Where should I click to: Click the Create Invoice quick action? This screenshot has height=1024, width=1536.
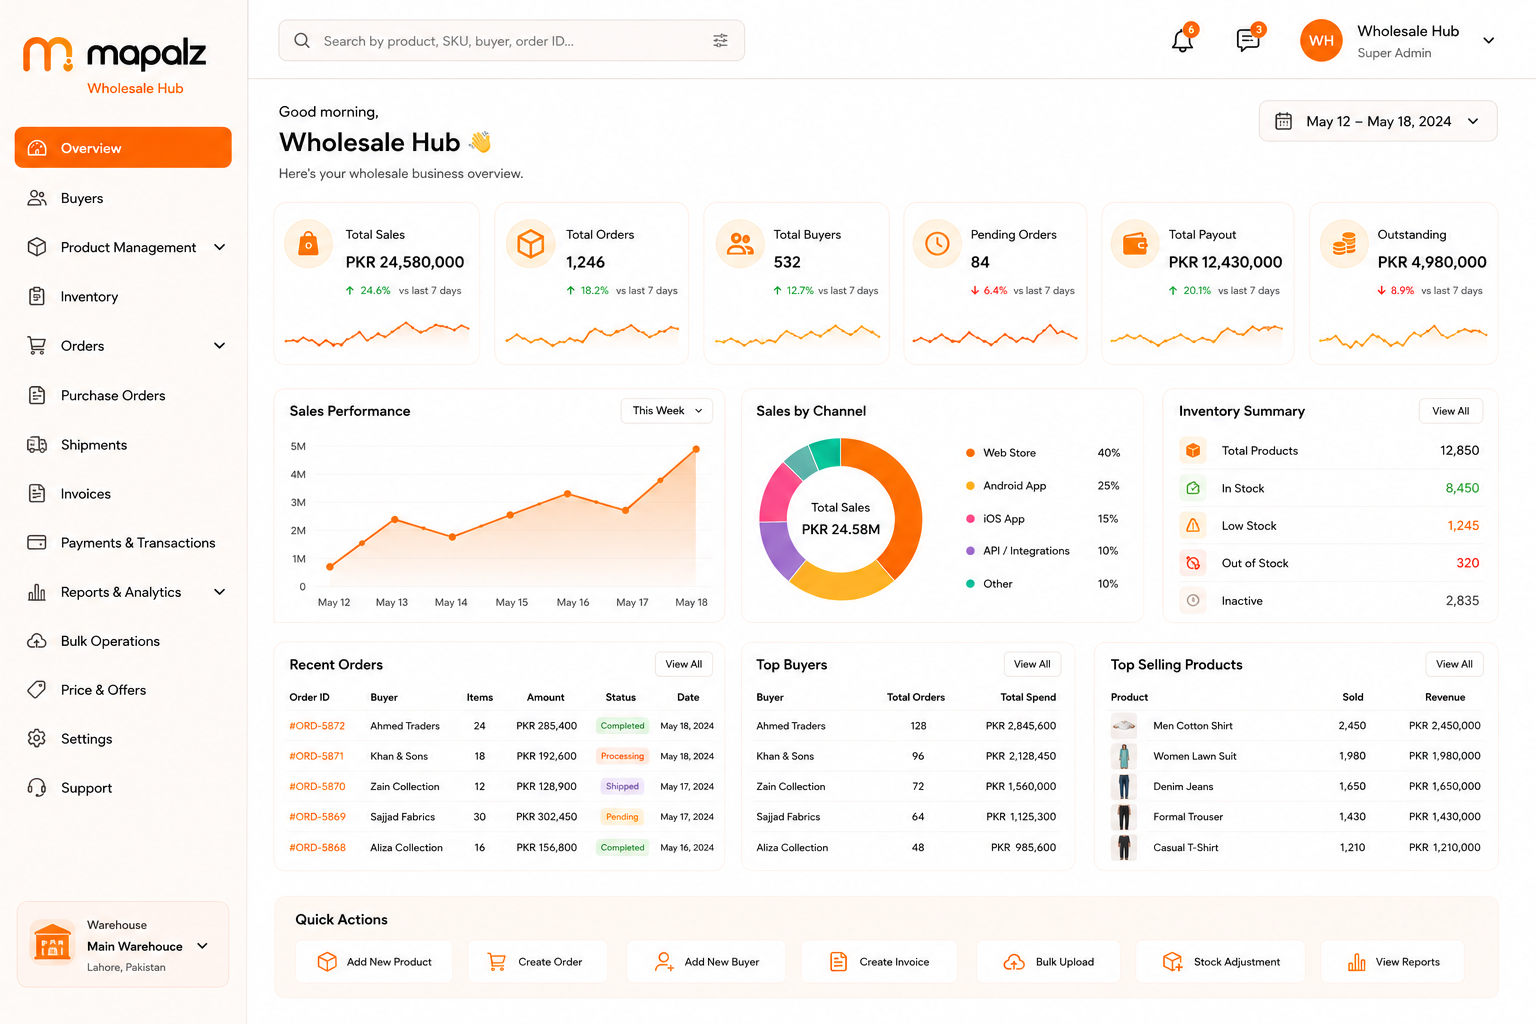[879, 962]
